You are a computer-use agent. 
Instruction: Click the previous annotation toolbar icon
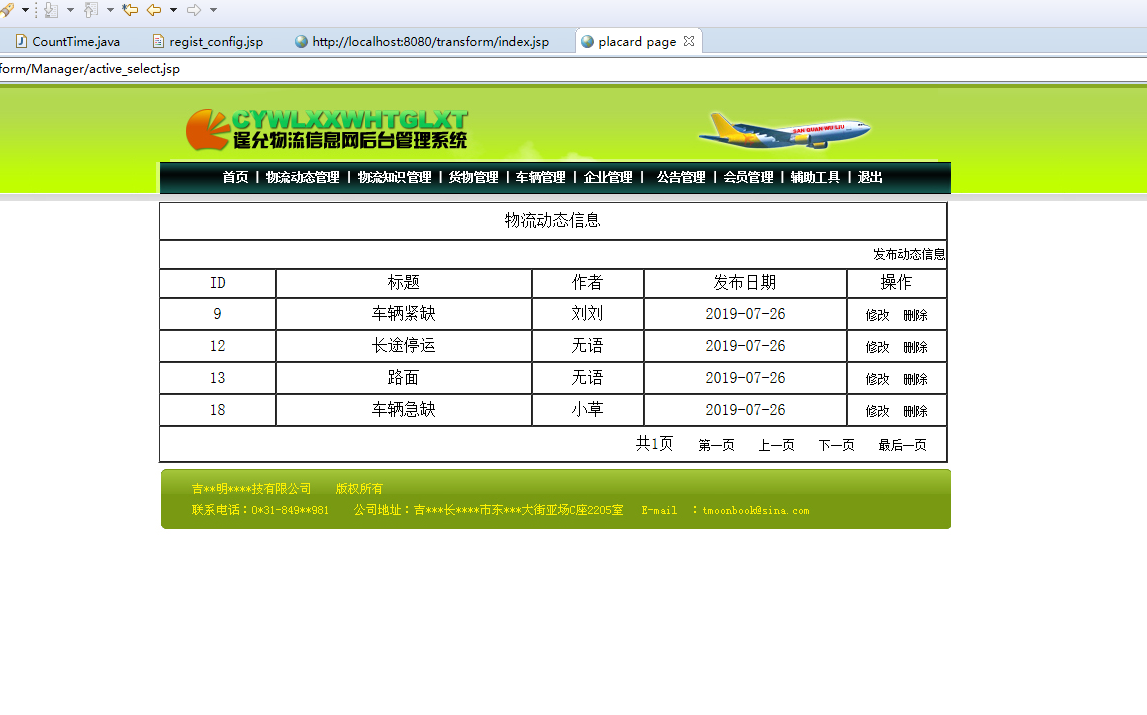coord(90,9)
